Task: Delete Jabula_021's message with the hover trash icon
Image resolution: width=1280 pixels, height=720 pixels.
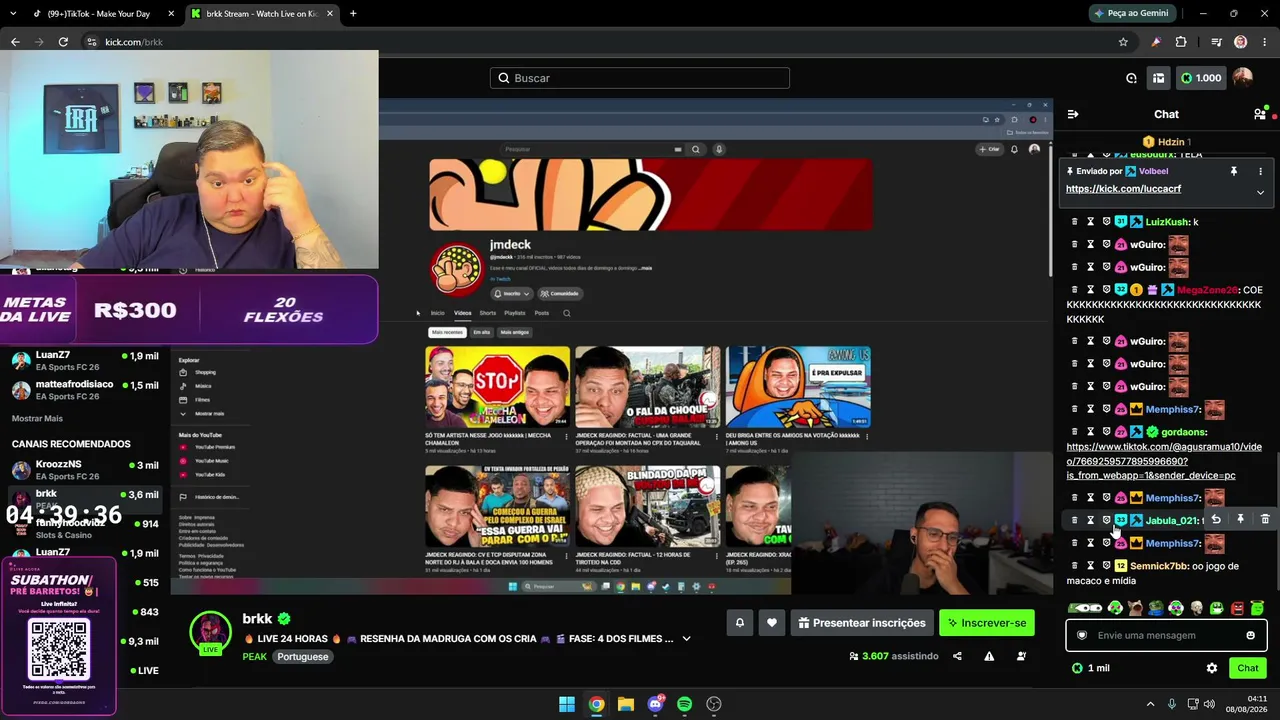Action: coord(1265,520)
